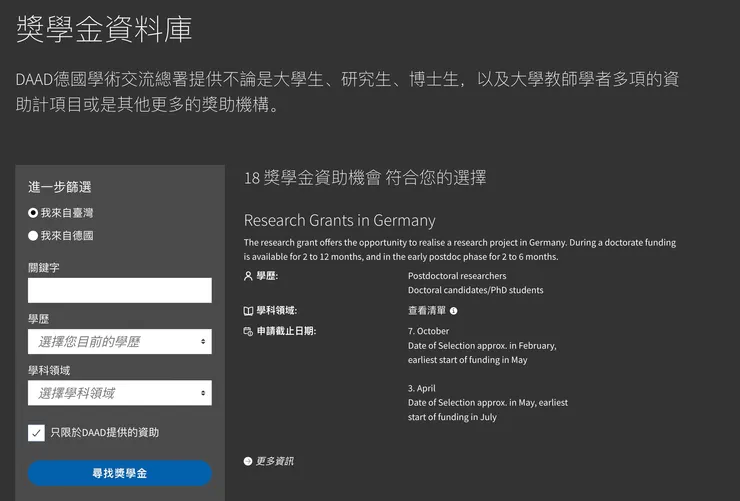Click the Postdoctoral researchers text
Screen dimensions: 740x501
tap(457, 276)
